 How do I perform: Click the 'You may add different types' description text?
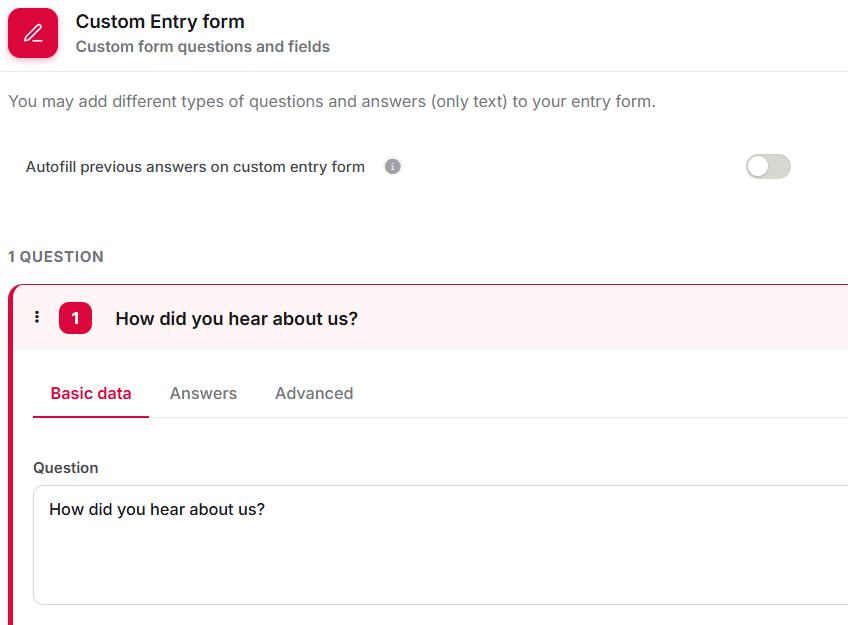[332, 101]
